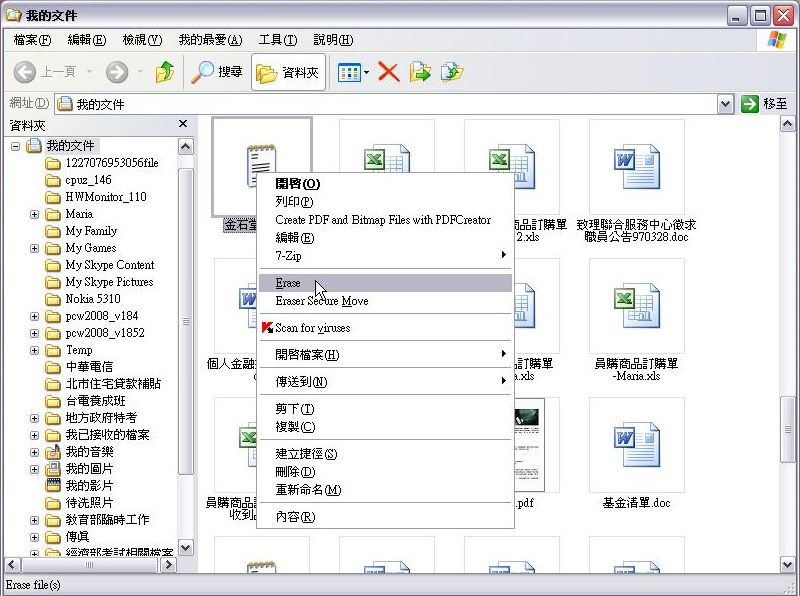800x596 pixels.
Task: Expand the My Games folder node
Action: 34,249
